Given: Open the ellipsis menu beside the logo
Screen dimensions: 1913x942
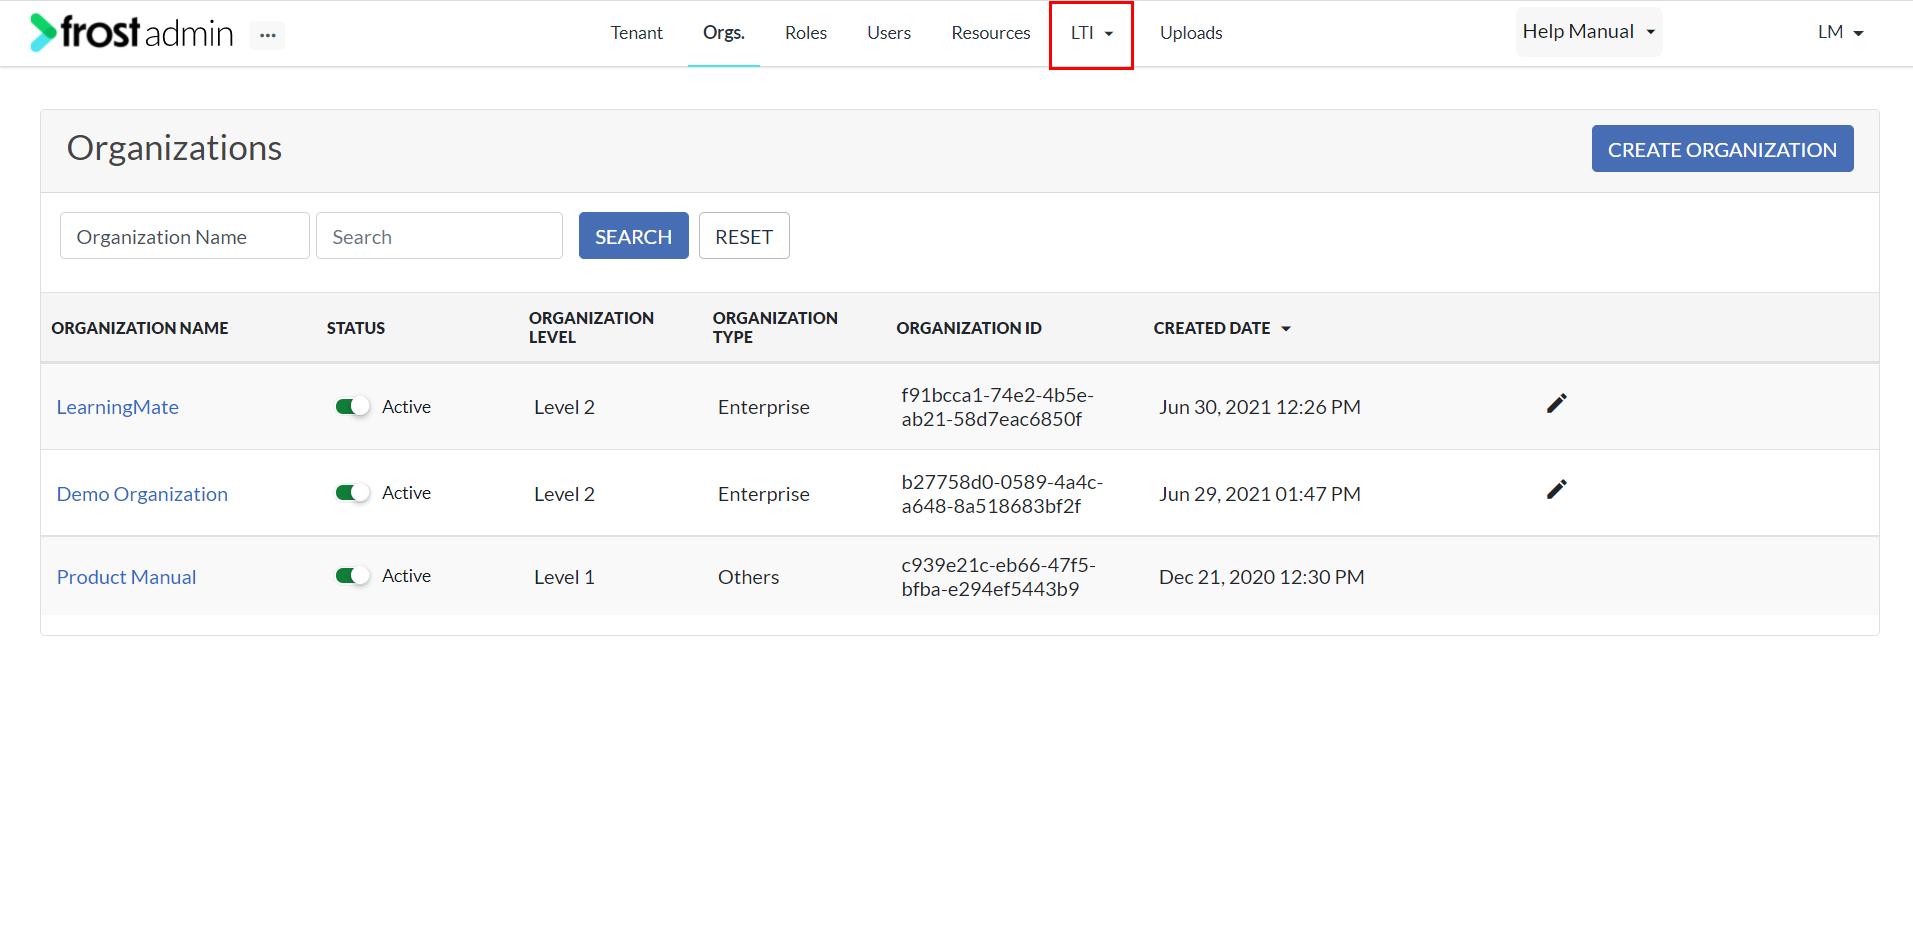Looking at the screenshot, I should (266, 33).
